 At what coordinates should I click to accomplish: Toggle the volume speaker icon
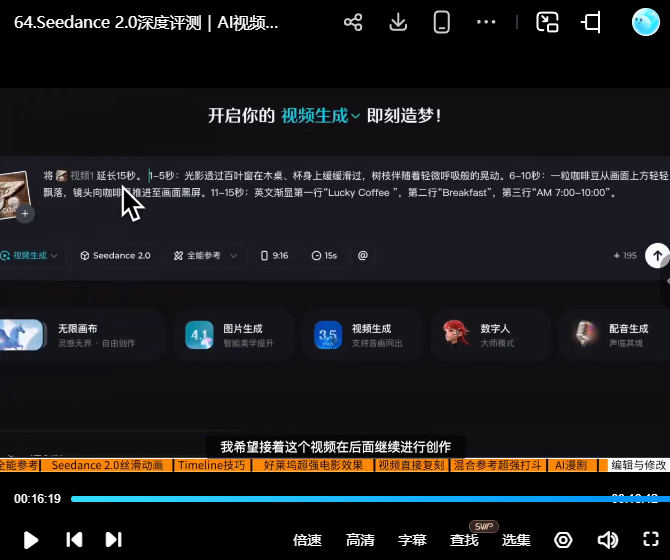[x=607, y=540]
